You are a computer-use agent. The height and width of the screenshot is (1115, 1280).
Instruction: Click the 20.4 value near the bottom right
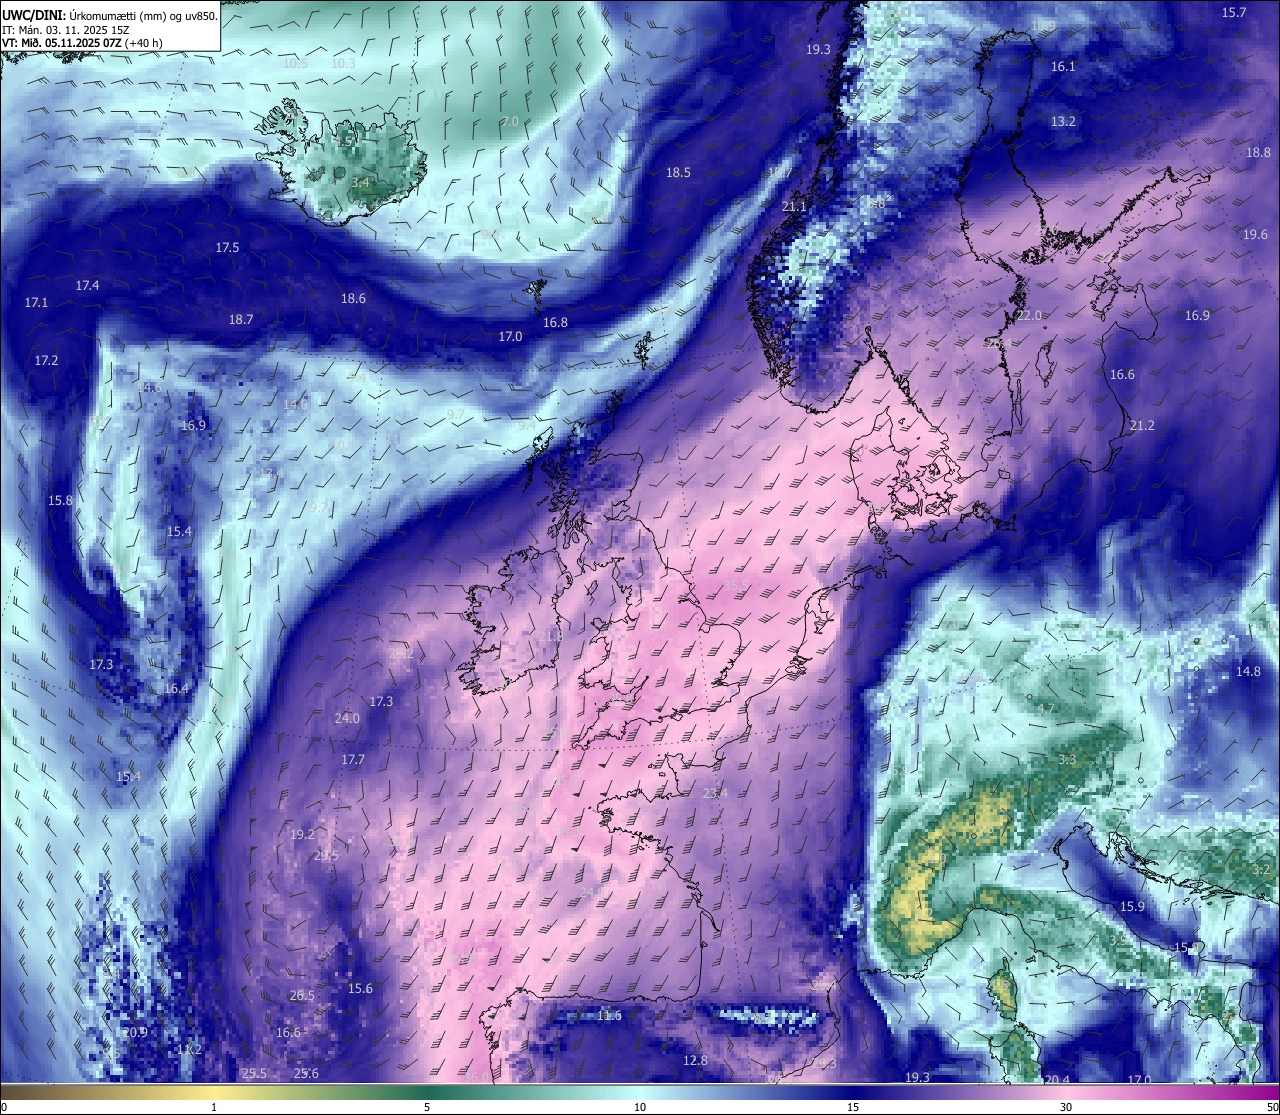[x=1056, y=1081]
